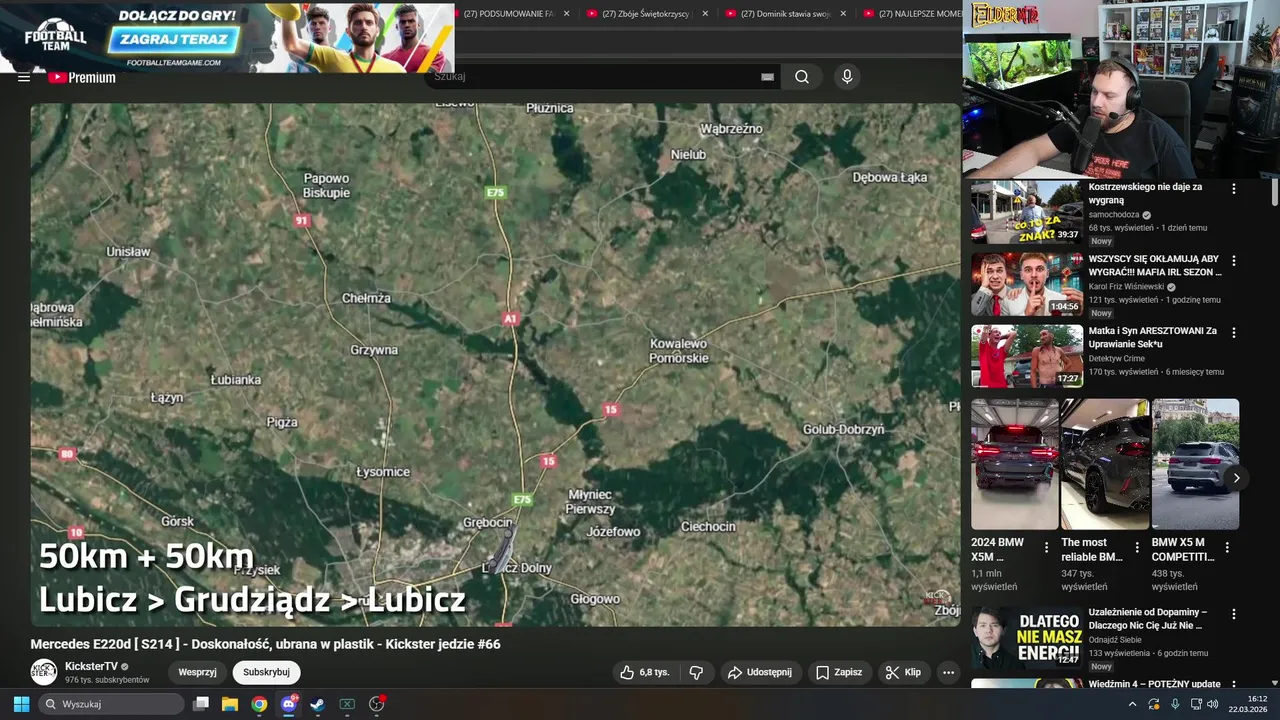This screenshot has width=1280, height=720.
Task: Open the volume speaker tray icon
Action: tap(1213, 704)
